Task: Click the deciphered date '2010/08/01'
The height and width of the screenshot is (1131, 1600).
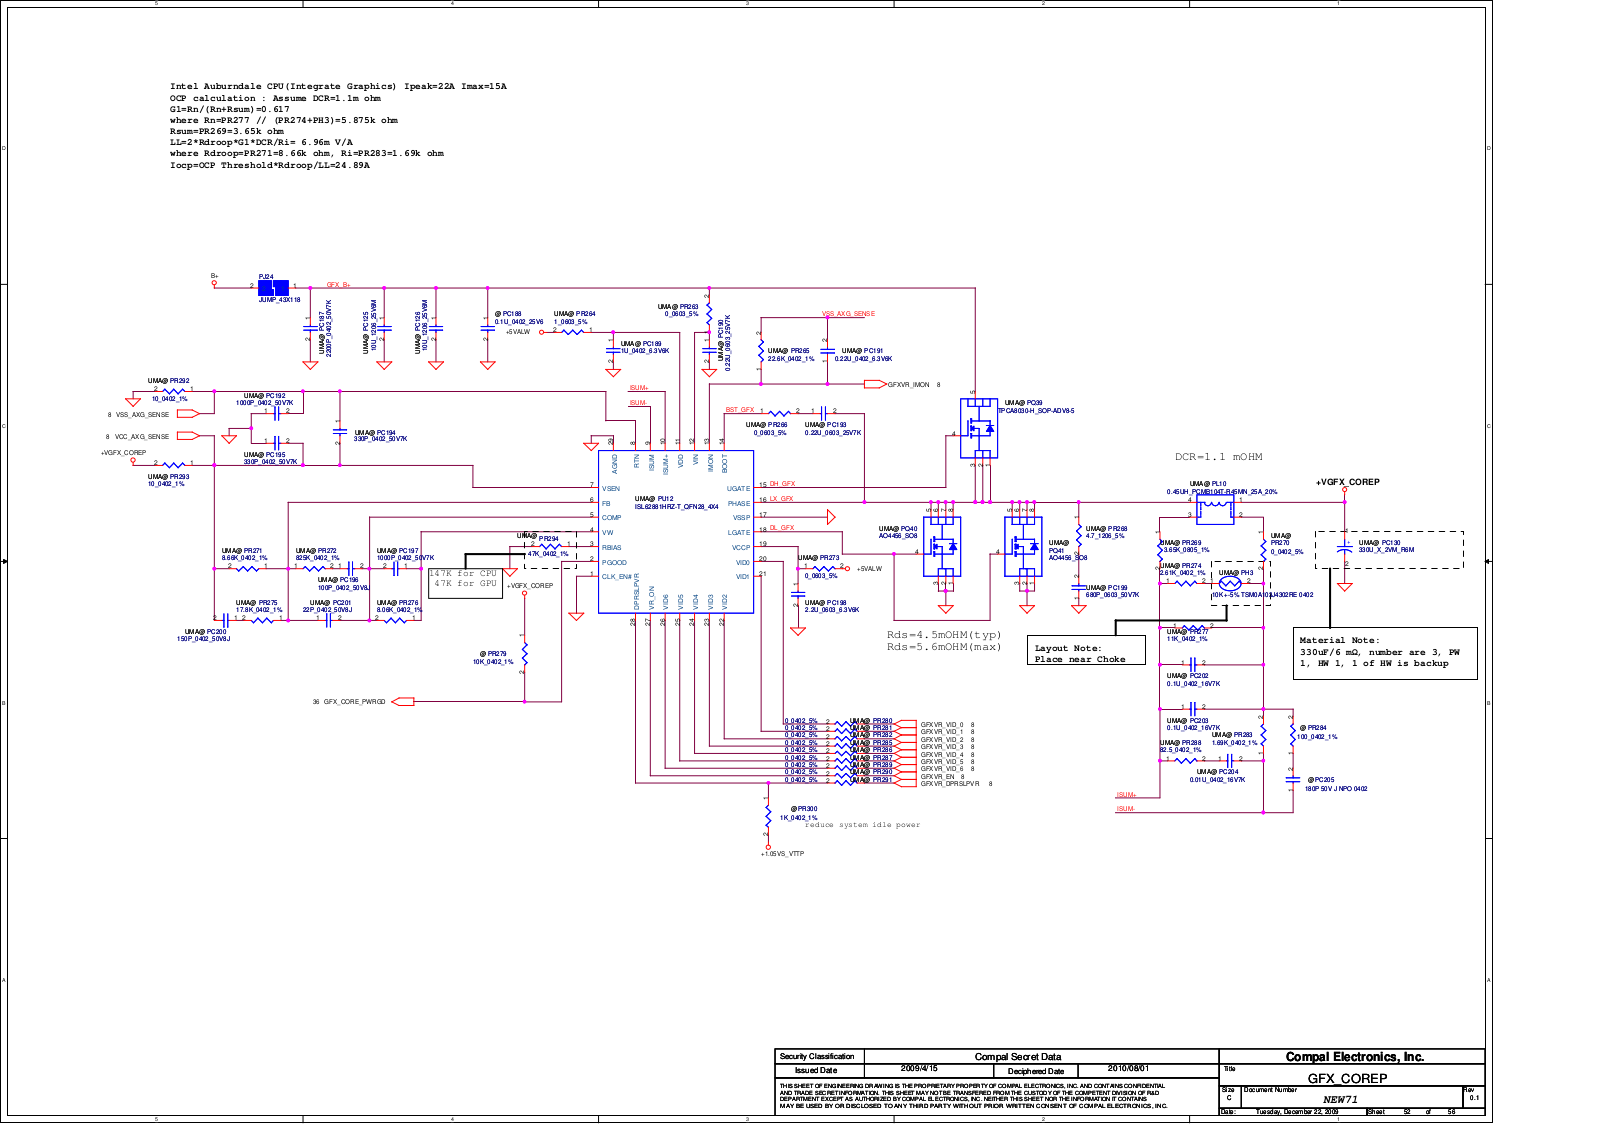Action: click(x=1128, y=1069)
